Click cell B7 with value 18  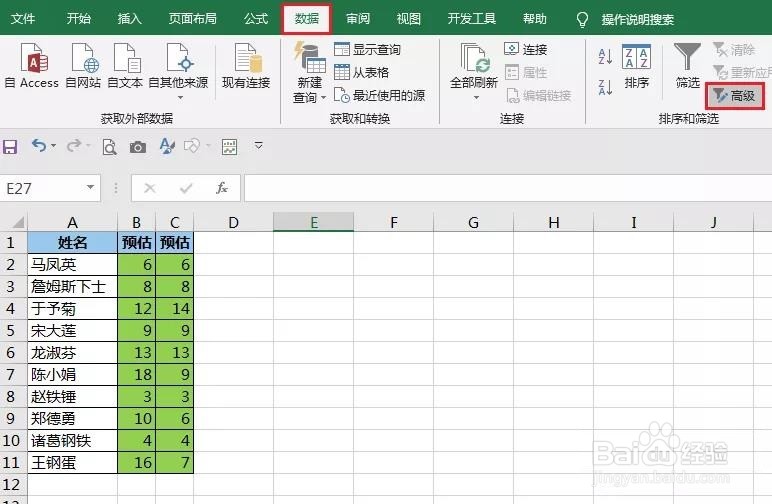click(x=136, y=375)
